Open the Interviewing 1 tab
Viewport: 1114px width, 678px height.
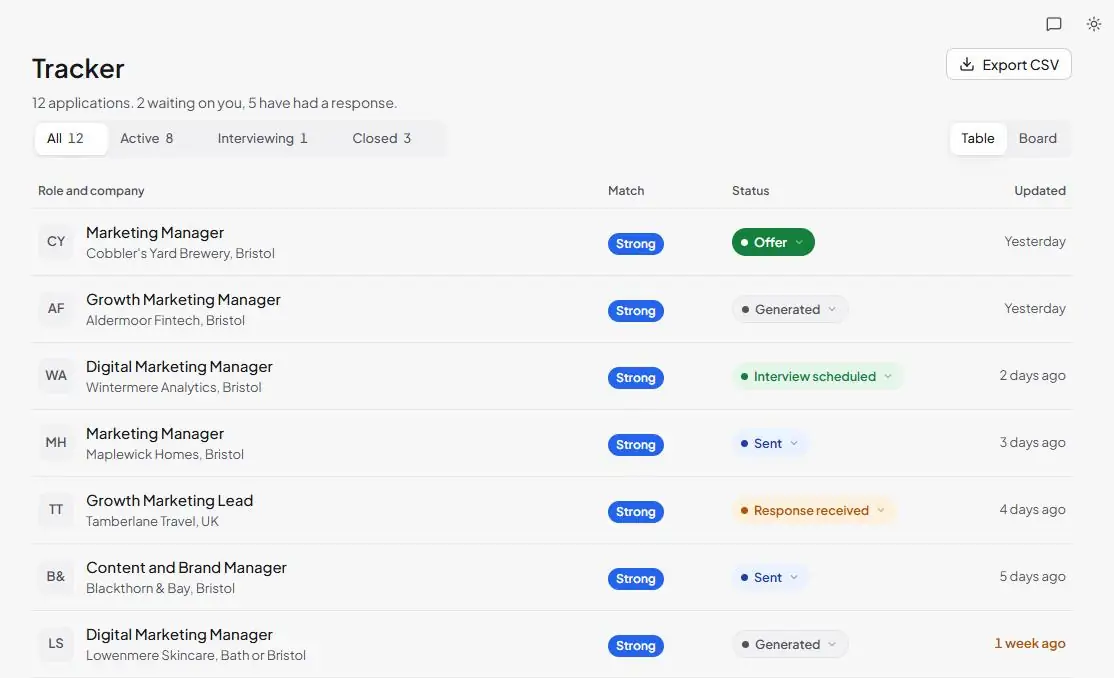click(262, 139)
